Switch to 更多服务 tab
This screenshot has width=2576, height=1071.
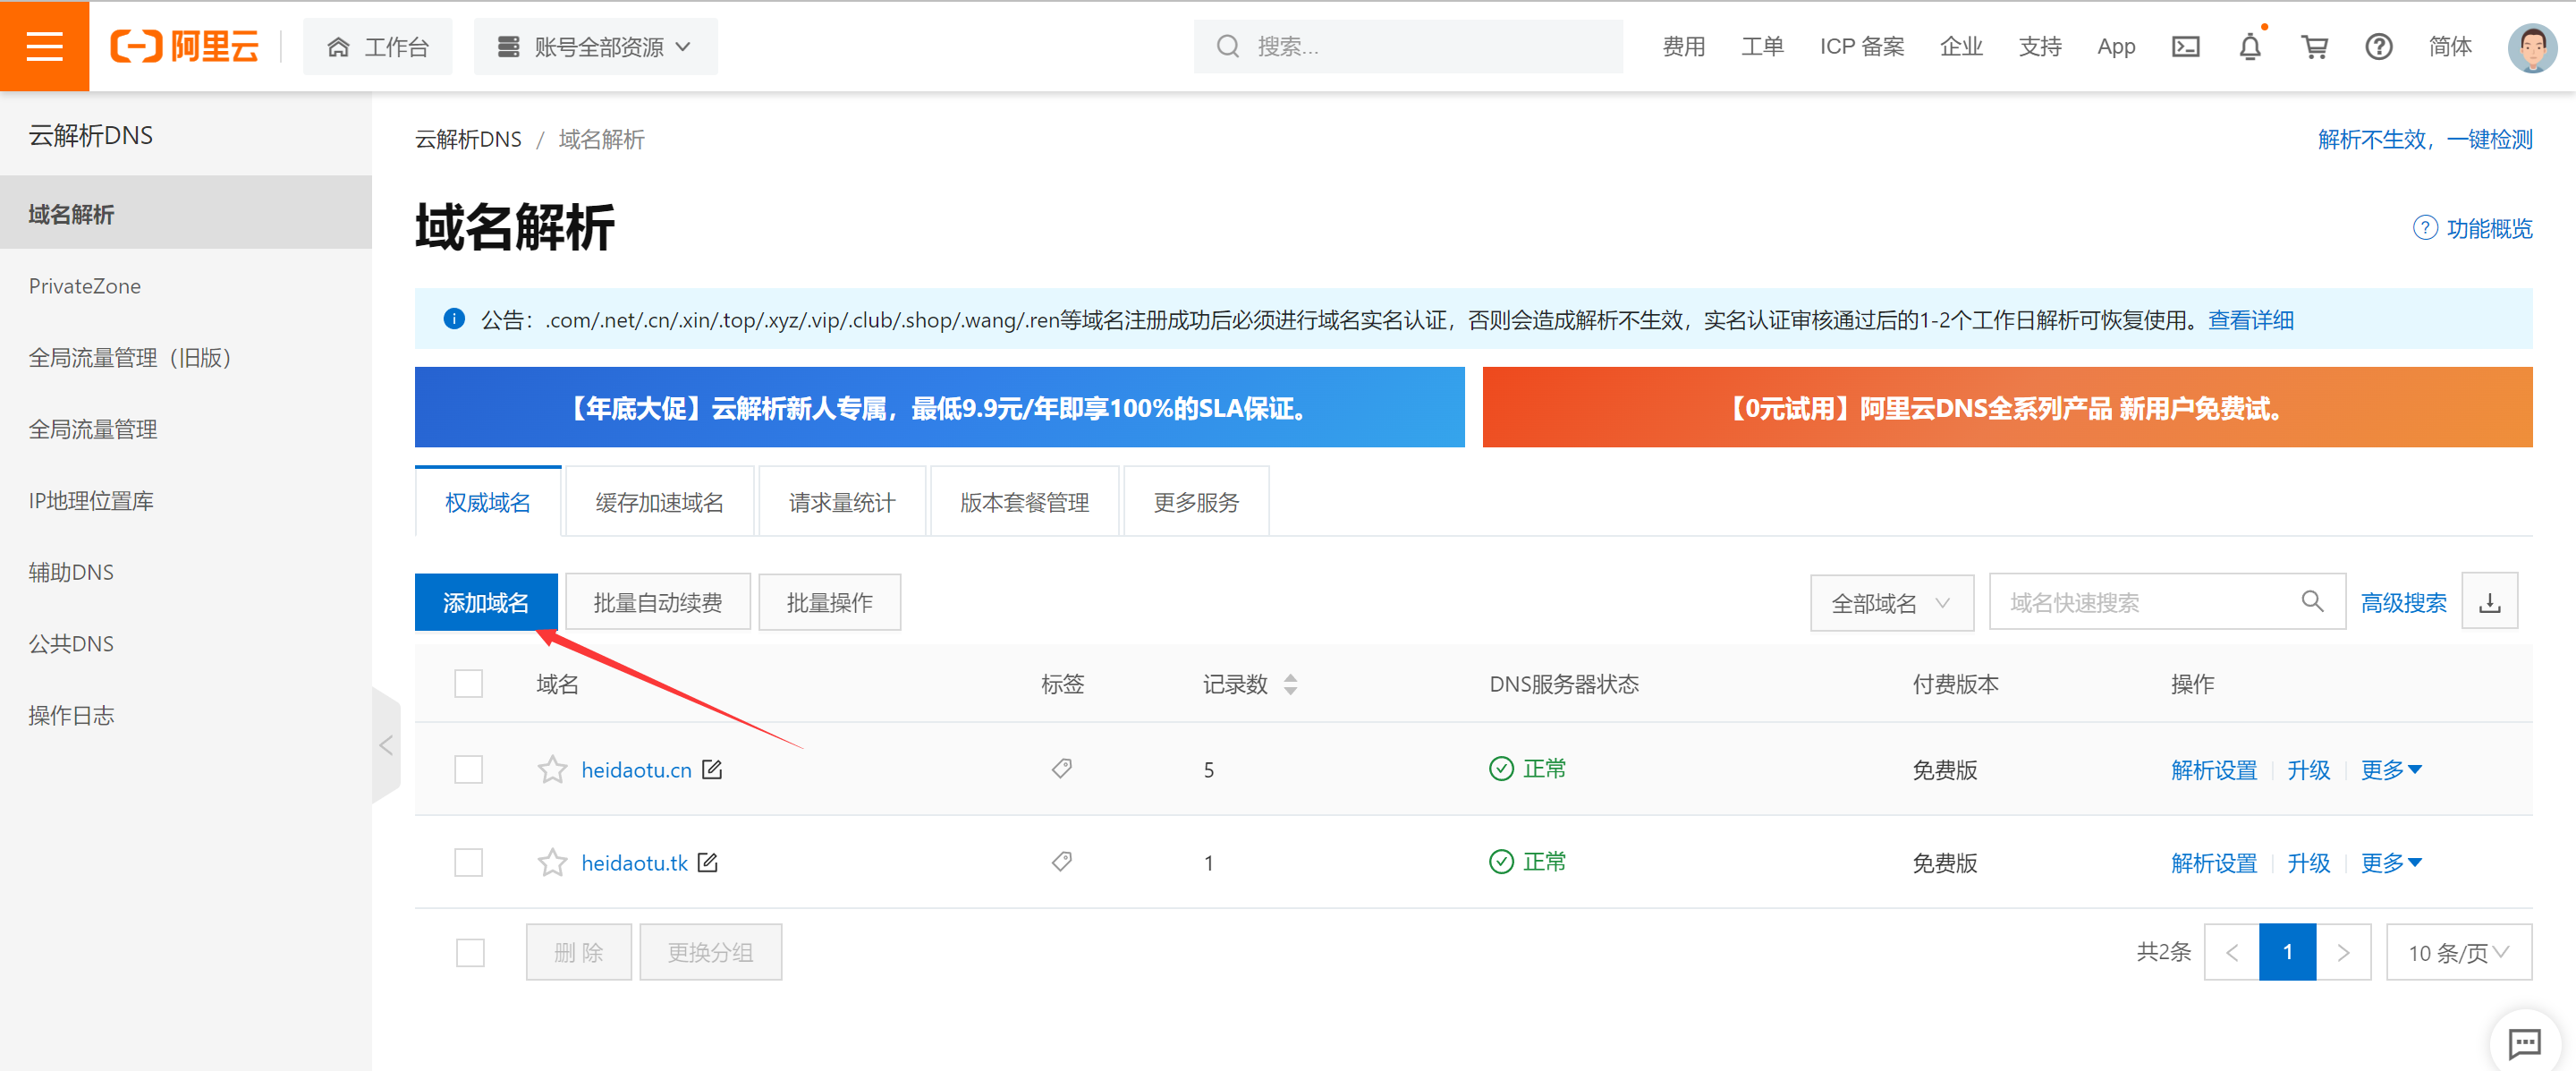tap(1196, 502)
